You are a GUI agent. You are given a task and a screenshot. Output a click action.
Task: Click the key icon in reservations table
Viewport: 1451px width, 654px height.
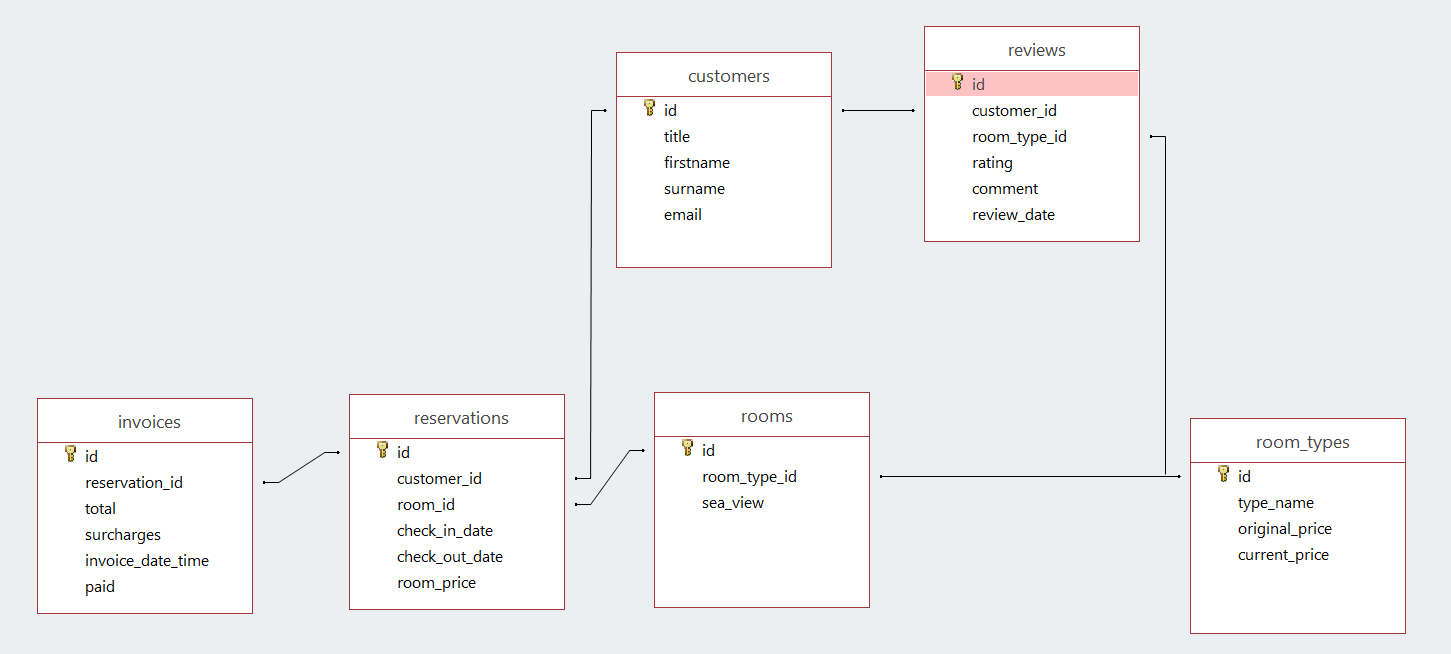coord(382,451)
